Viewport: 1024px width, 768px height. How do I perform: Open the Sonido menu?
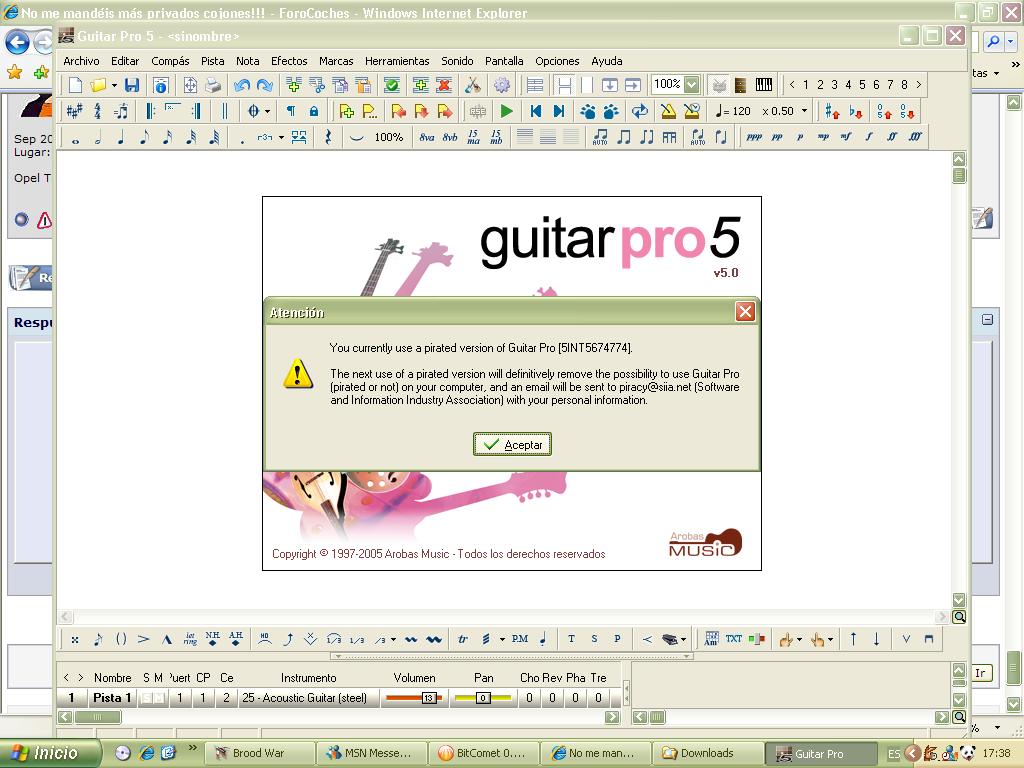click(457, 61)
